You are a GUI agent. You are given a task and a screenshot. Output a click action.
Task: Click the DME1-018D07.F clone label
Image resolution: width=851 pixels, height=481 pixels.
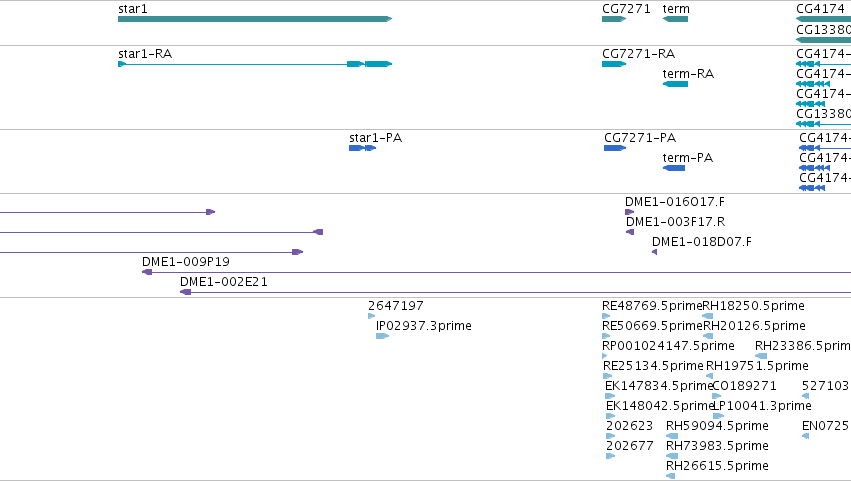coord(702,242)
